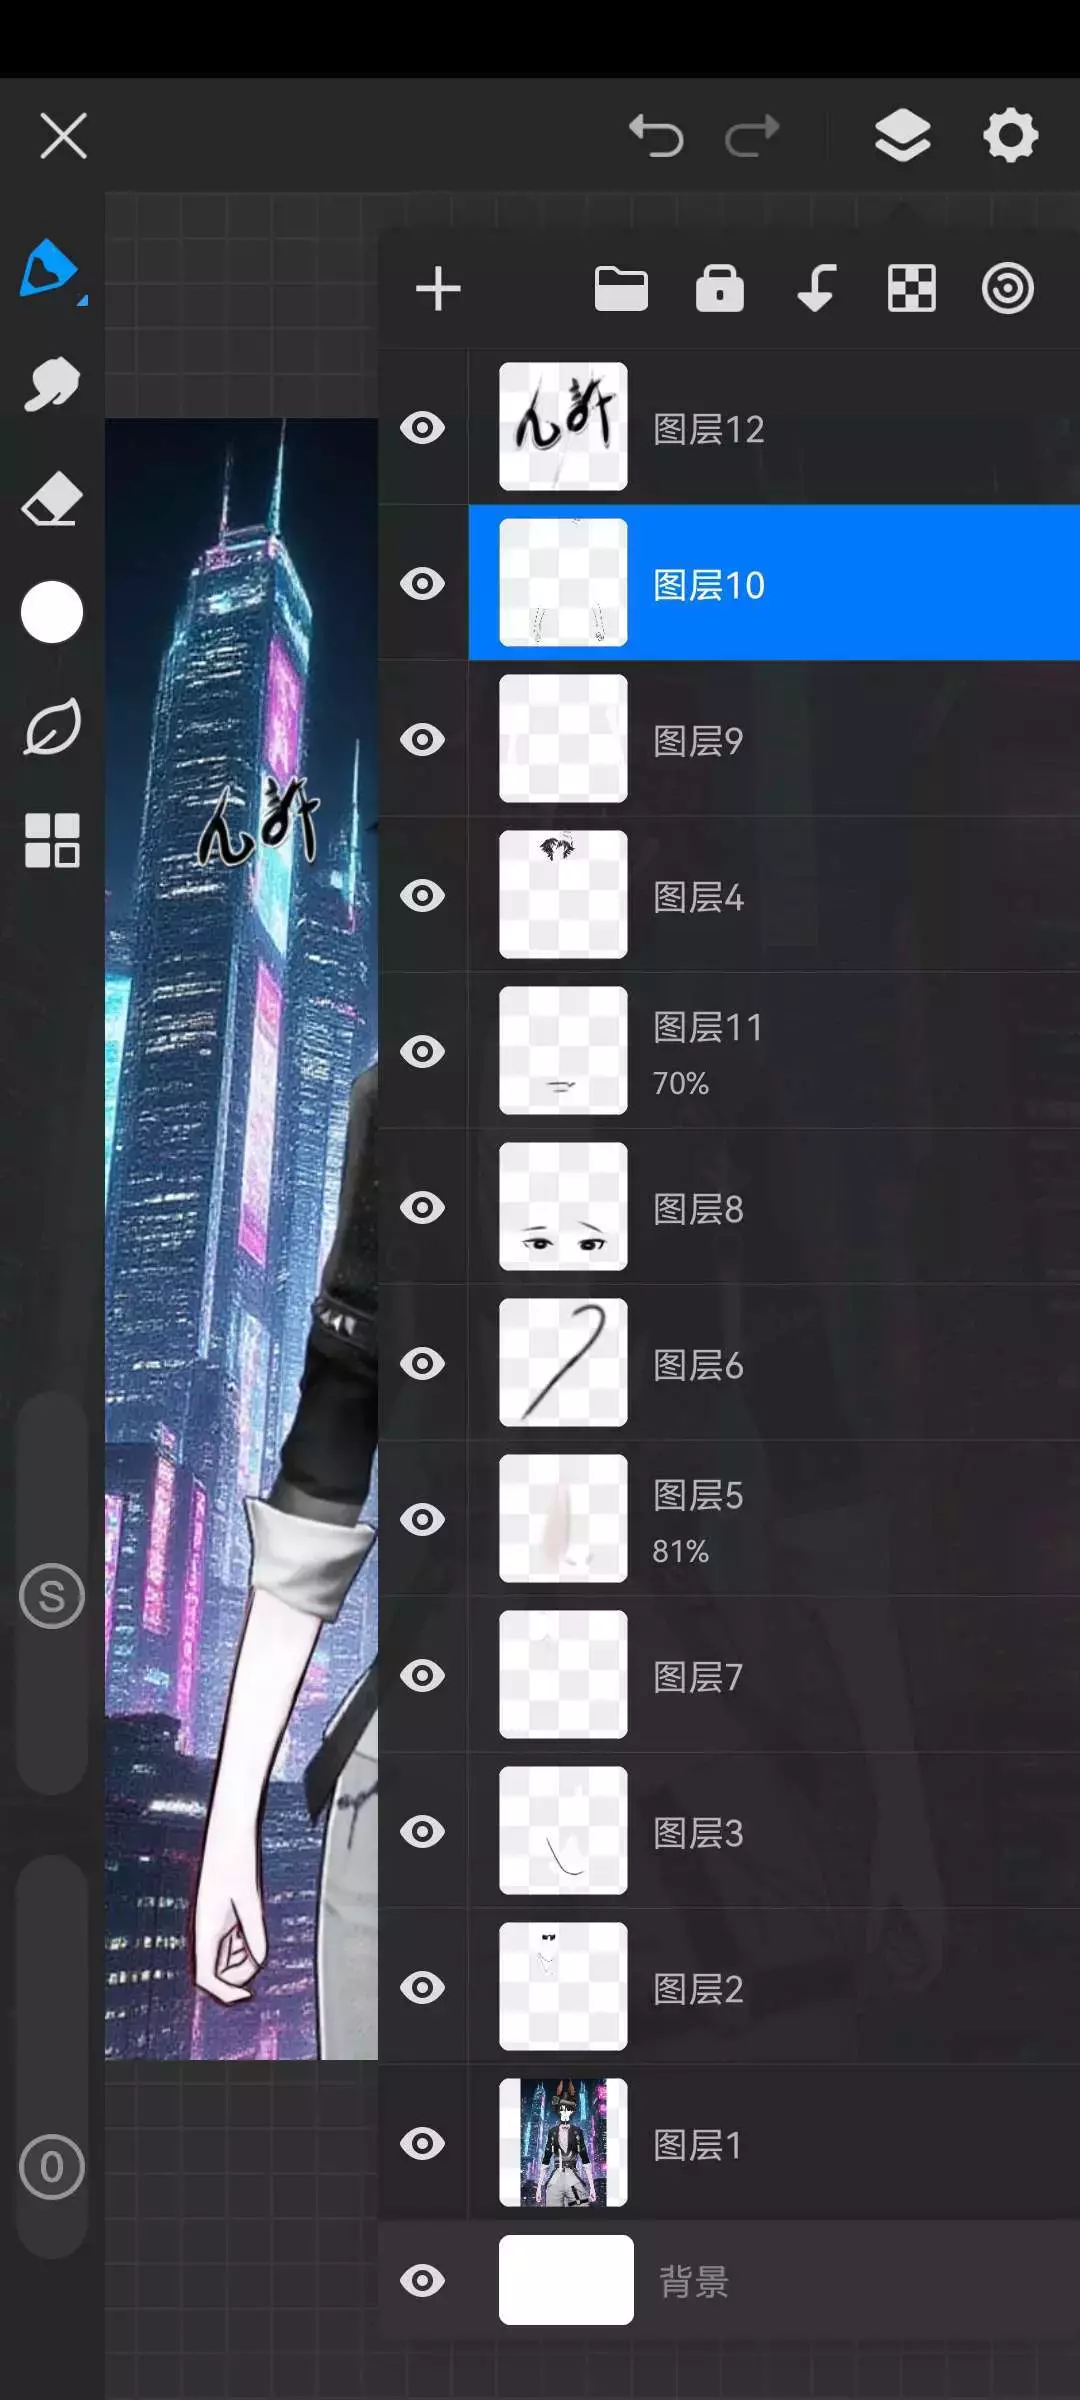
Task: Toggle alpha lock checkerboard icon
Action: tap(912, 289)
